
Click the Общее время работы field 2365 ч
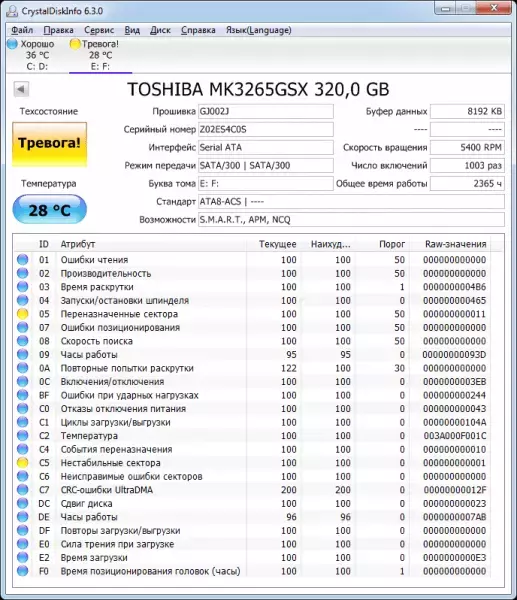[467, 183]
